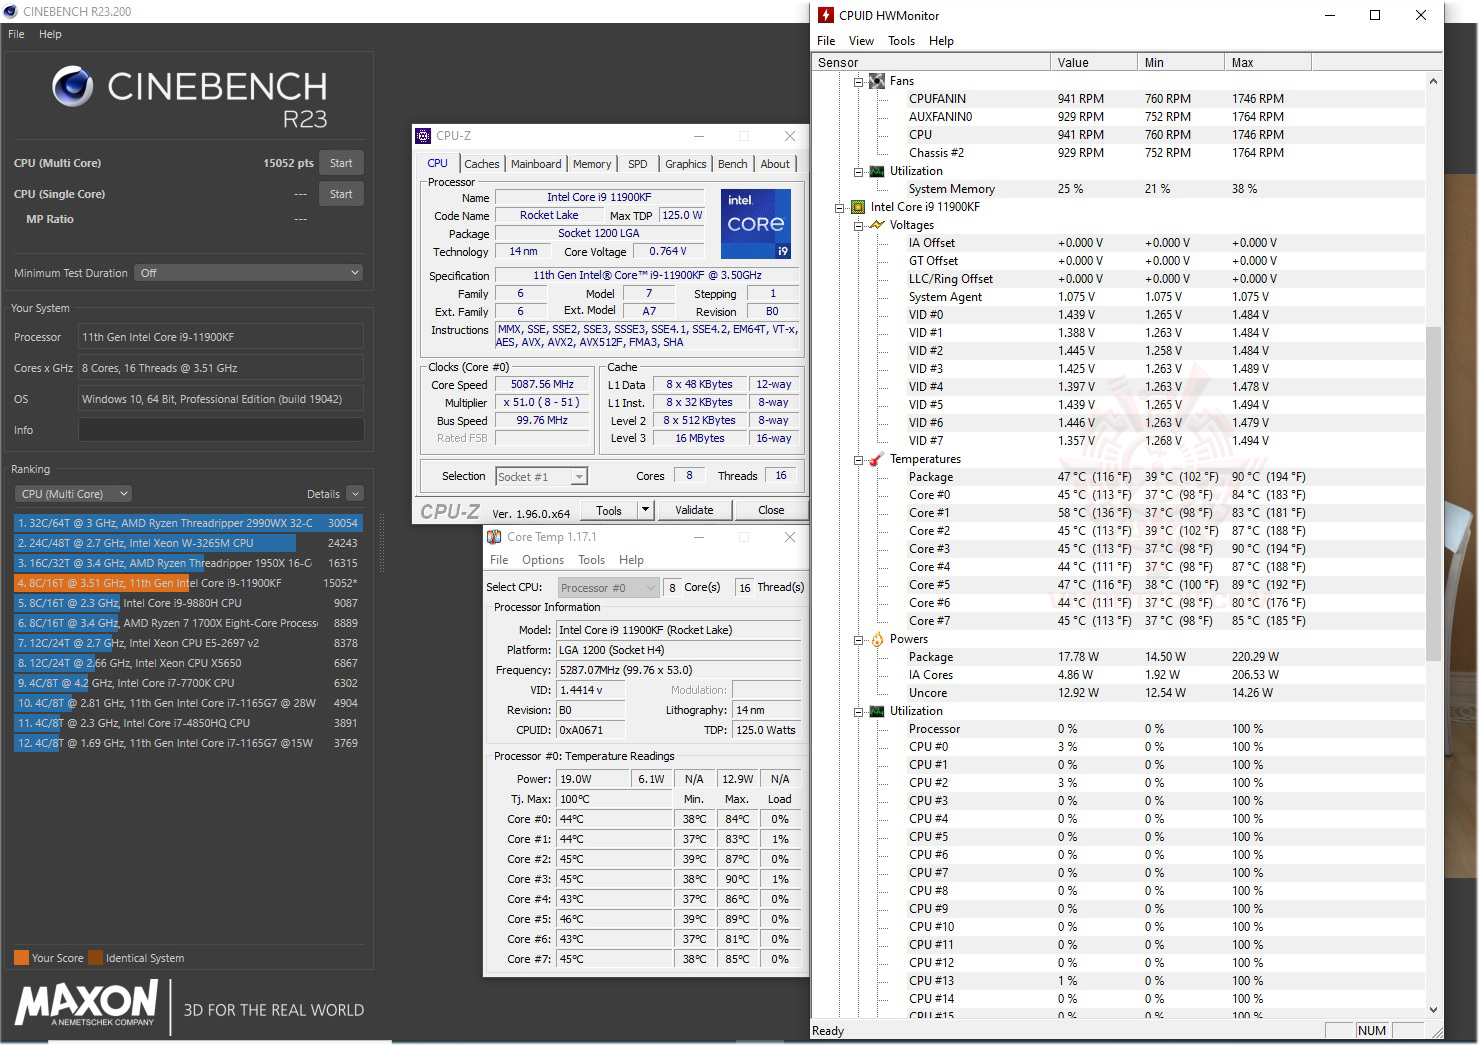
Task: Minimize the HWMonitor window
Action: (1331, 15)
